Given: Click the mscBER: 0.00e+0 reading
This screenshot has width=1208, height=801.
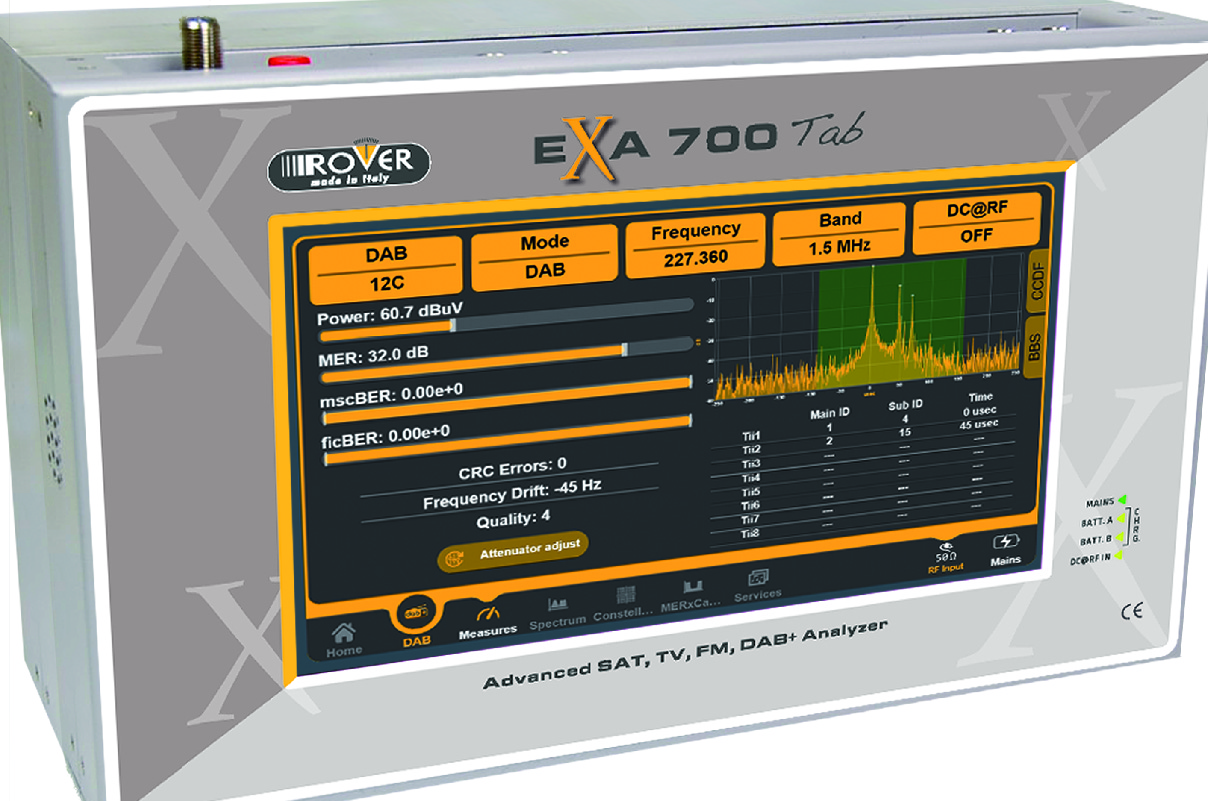Looking at the screenshot, I should pos(391,395).
